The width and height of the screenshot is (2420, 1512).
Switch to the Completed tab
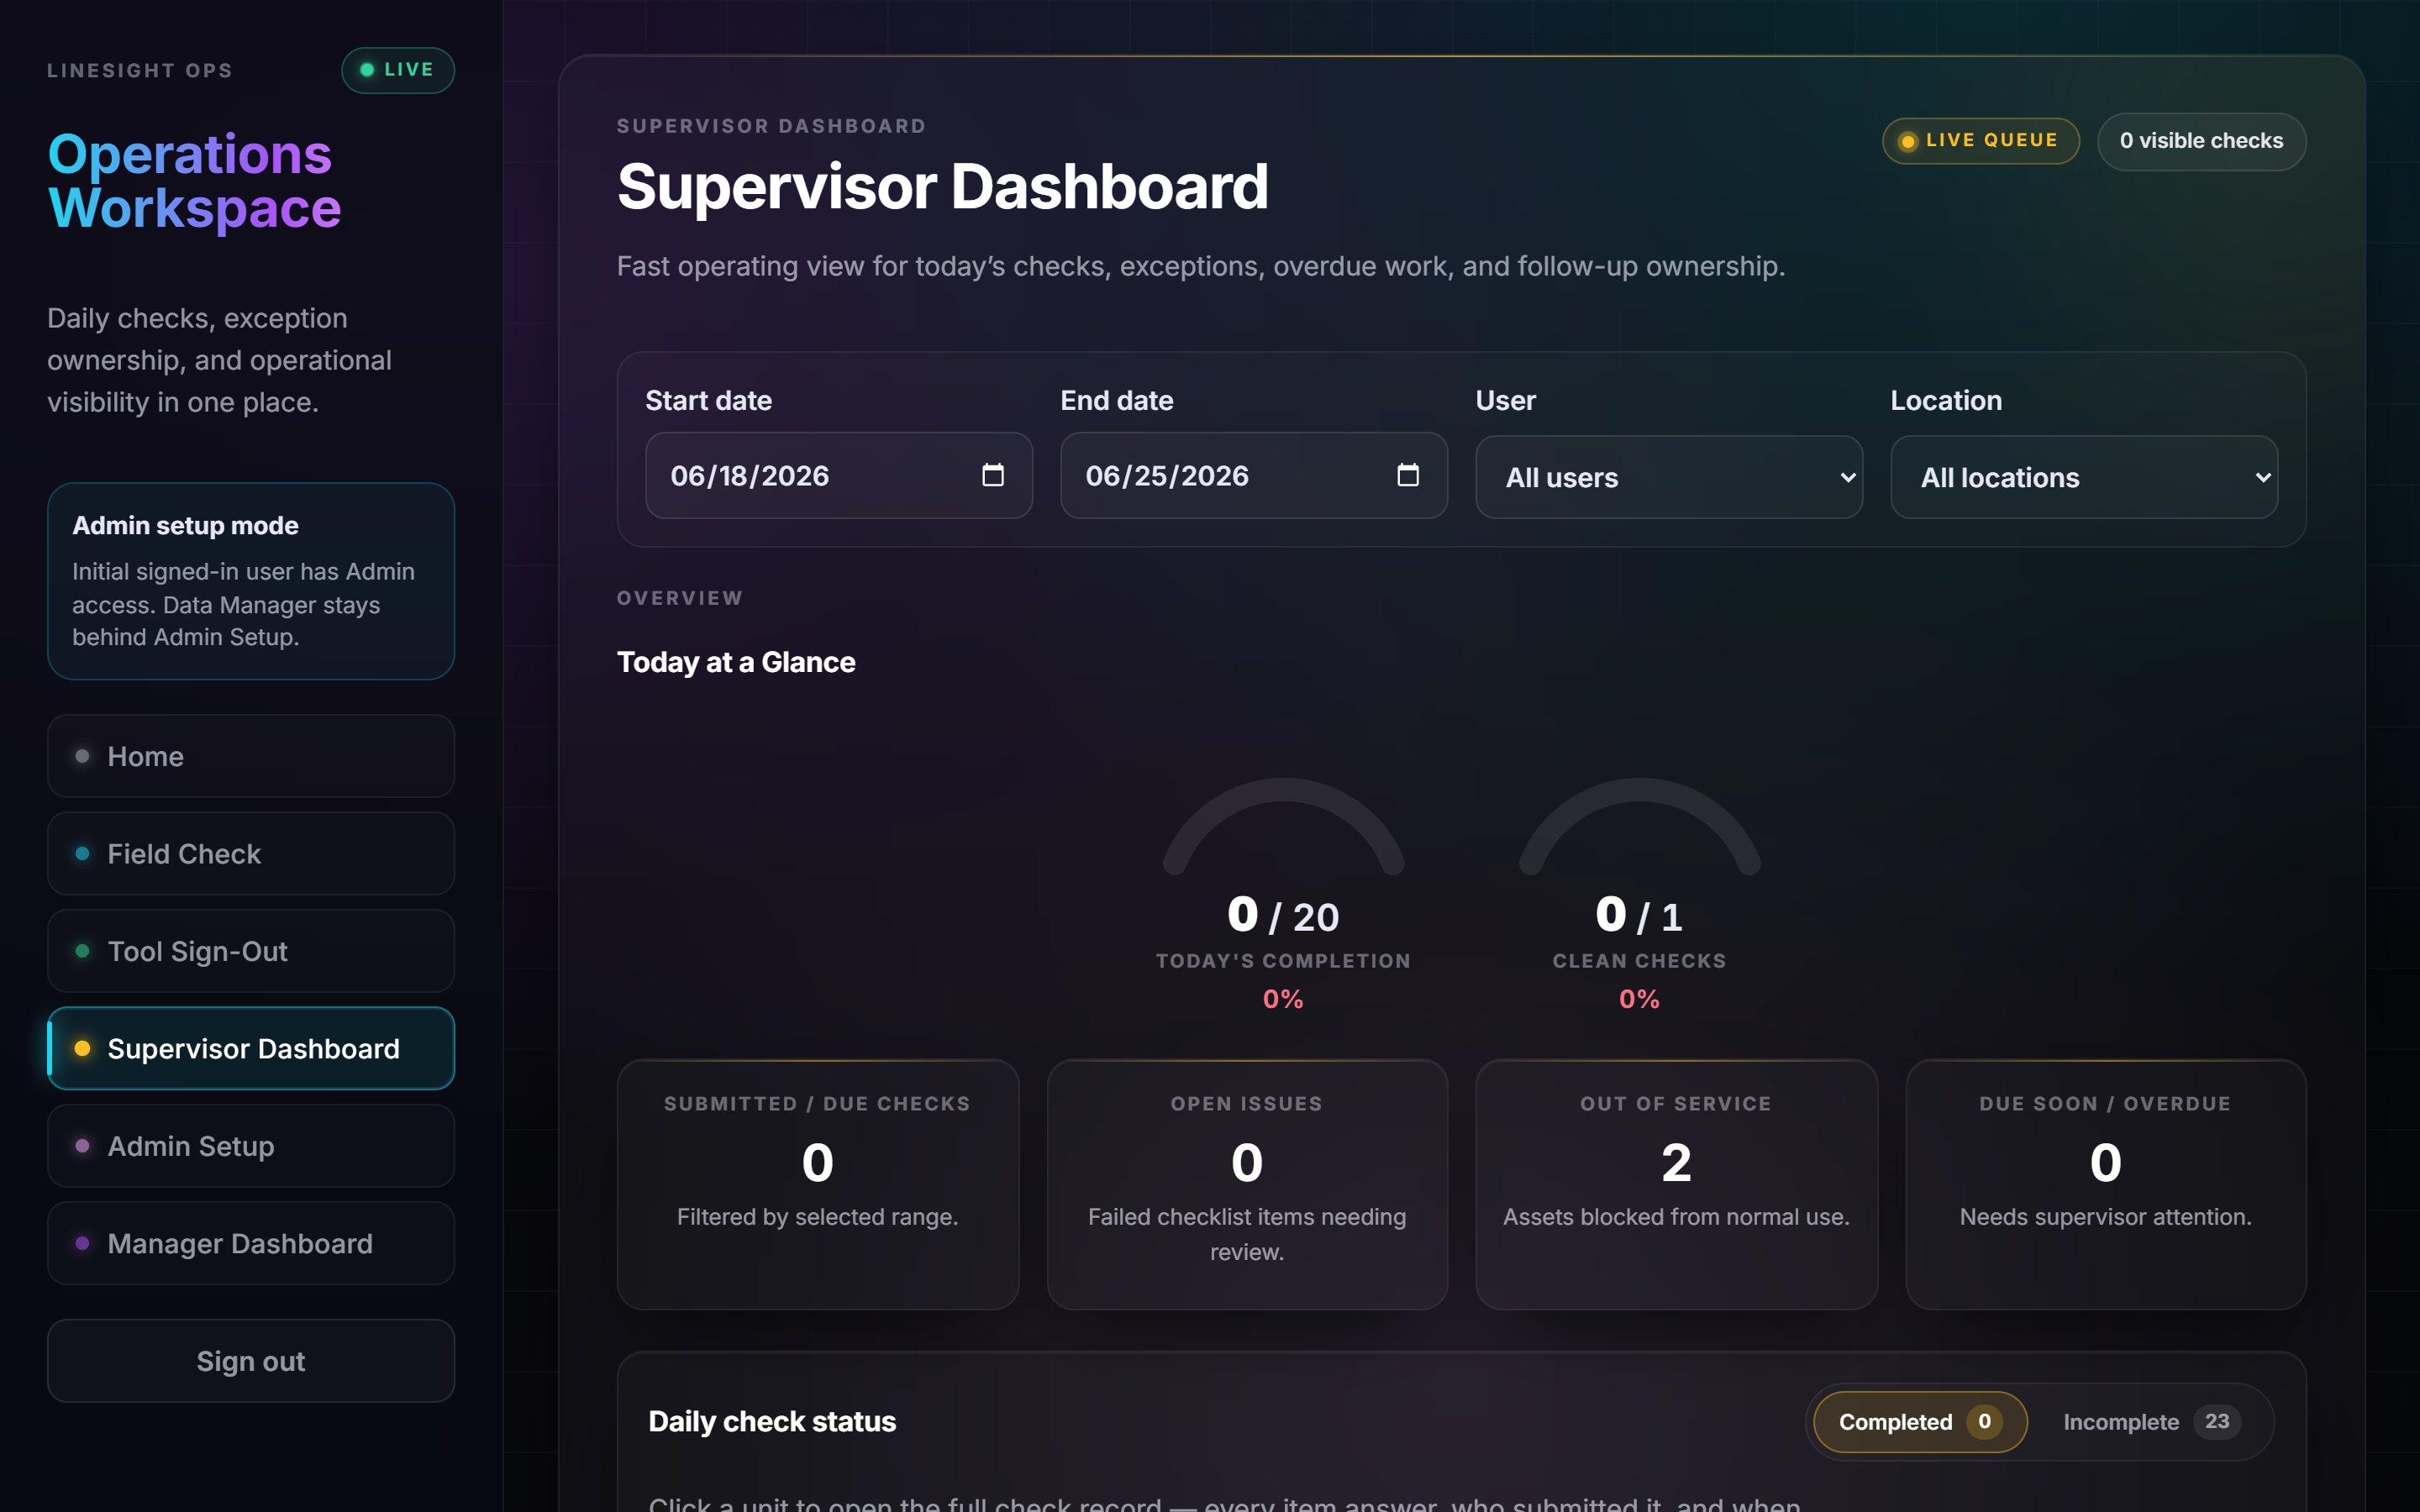click(1920, 1421)
